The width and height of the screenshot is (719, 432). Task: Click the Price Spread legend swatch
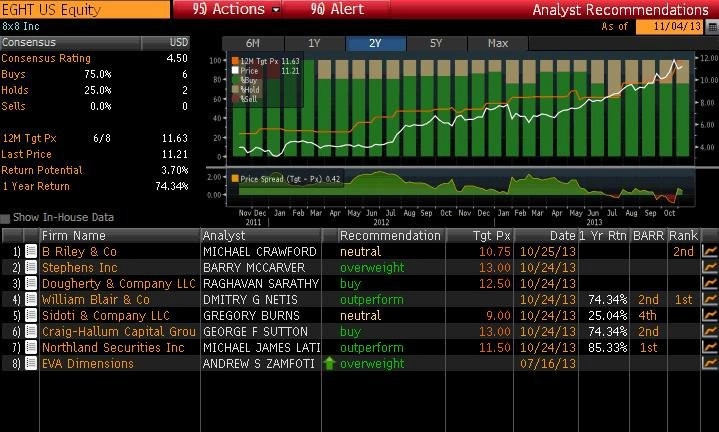point(235,179)
